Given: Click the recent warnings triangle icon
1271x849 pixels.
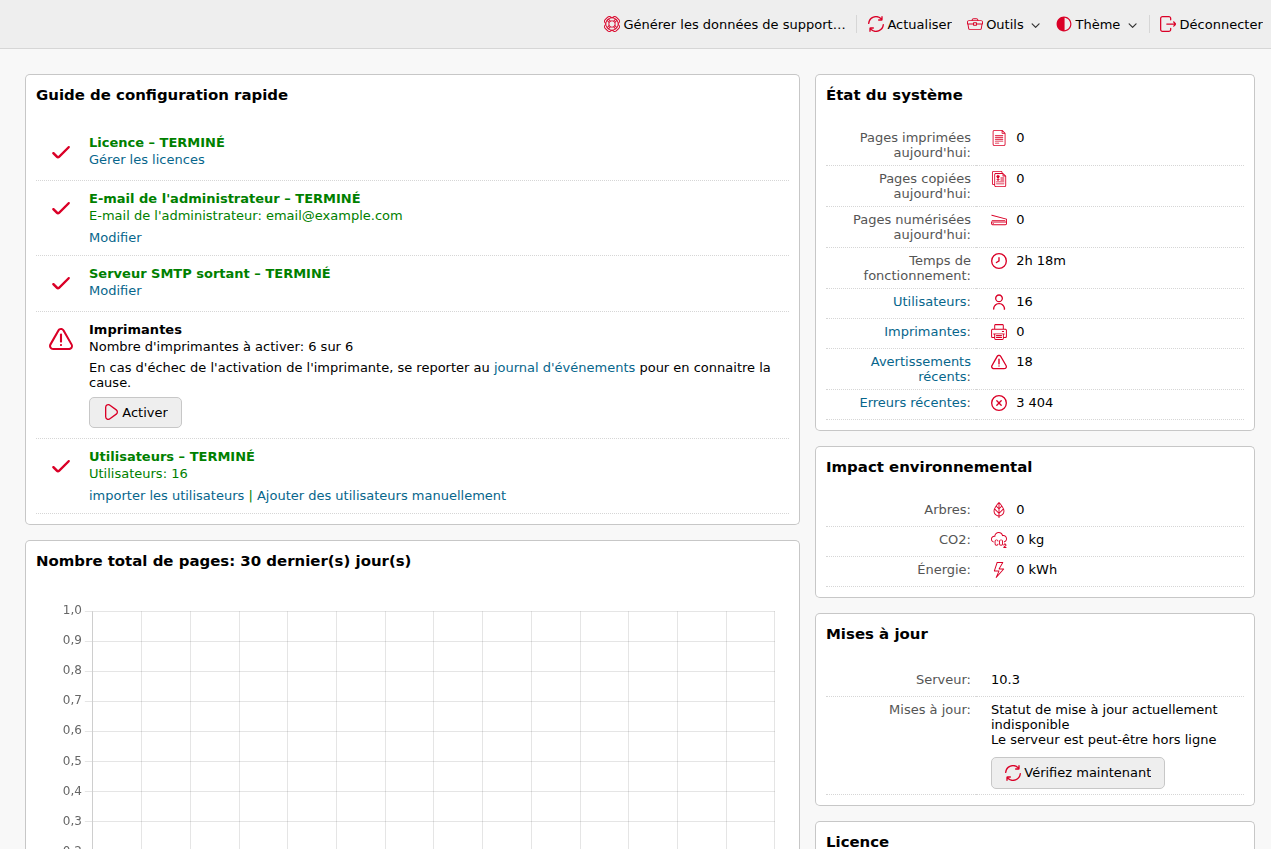Looking at the screenshot, I should click(x=999, y=362).
